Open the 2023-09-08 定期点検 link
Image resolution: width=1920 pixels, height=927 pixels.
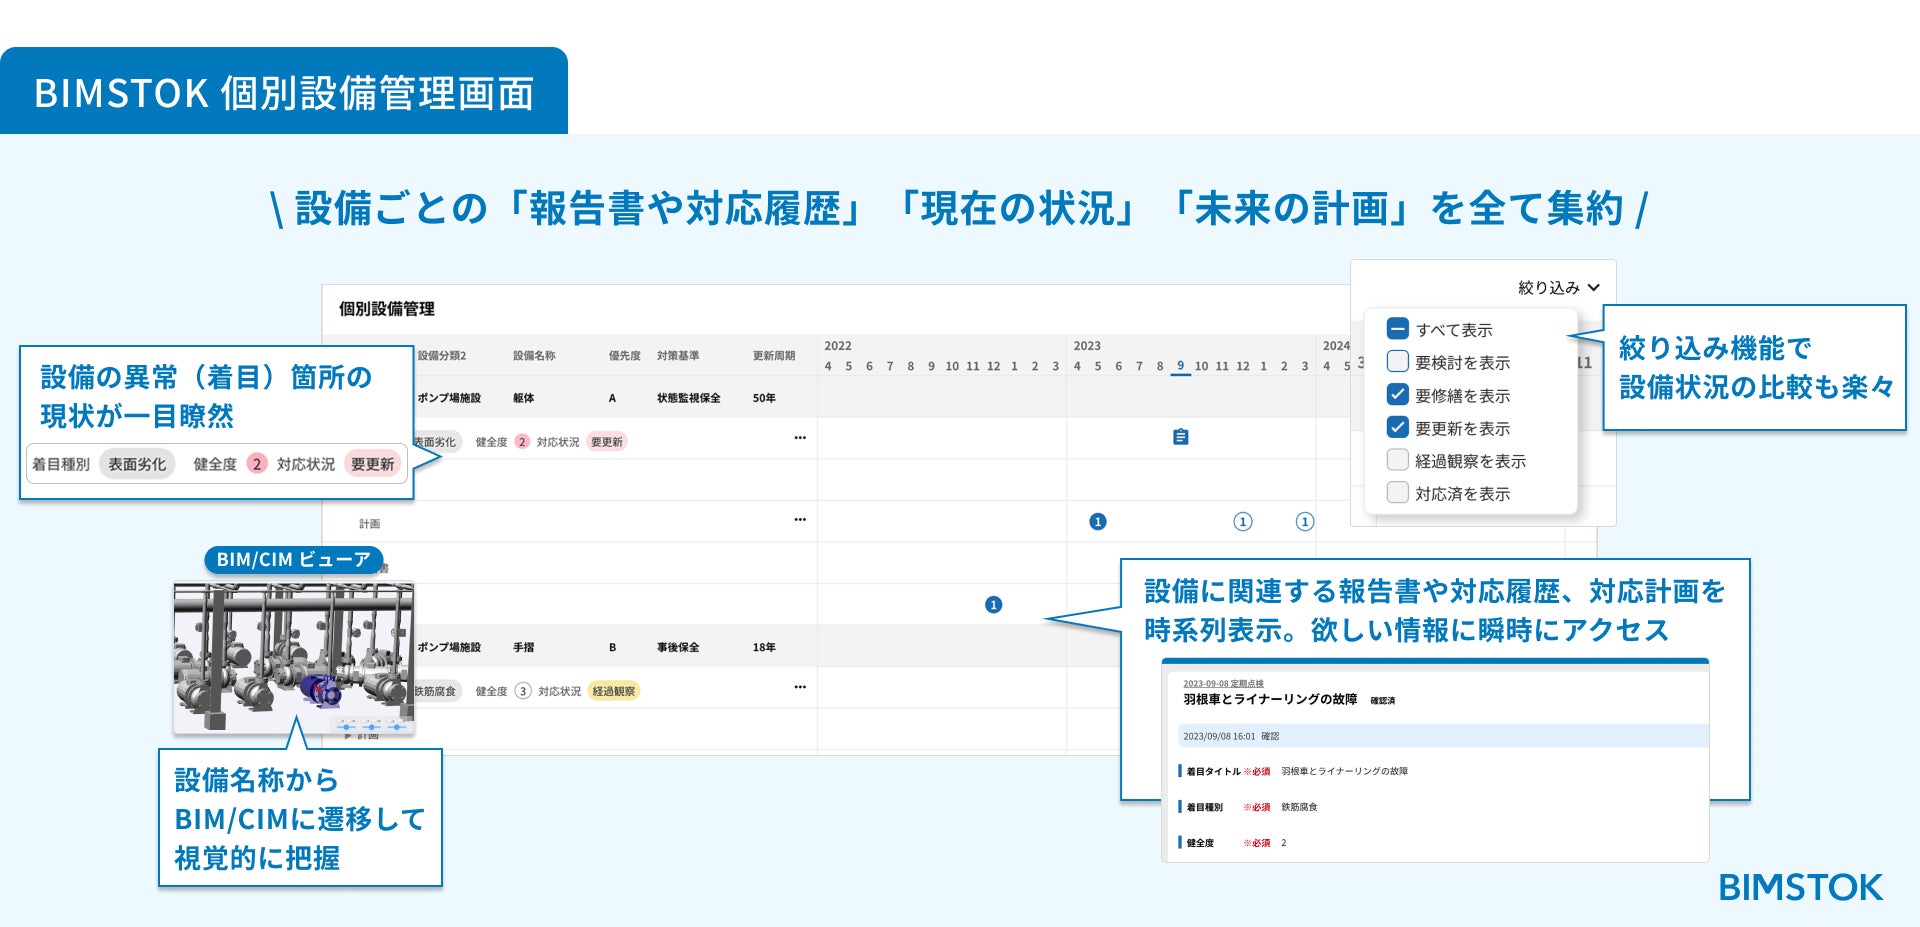[x=1223, y=684]
